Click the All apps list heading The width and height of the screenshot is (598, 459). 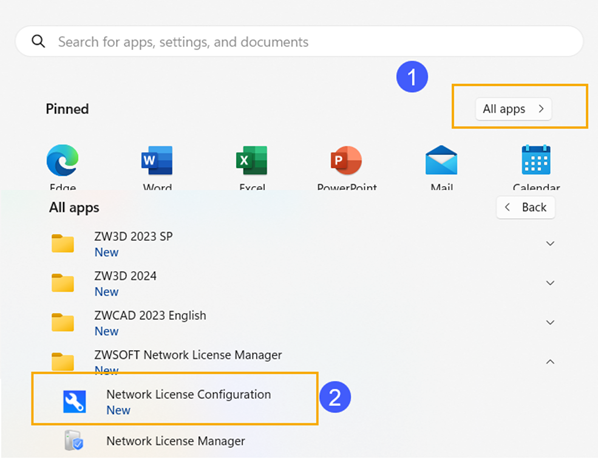pyautogui.click(x=74, y=208)
